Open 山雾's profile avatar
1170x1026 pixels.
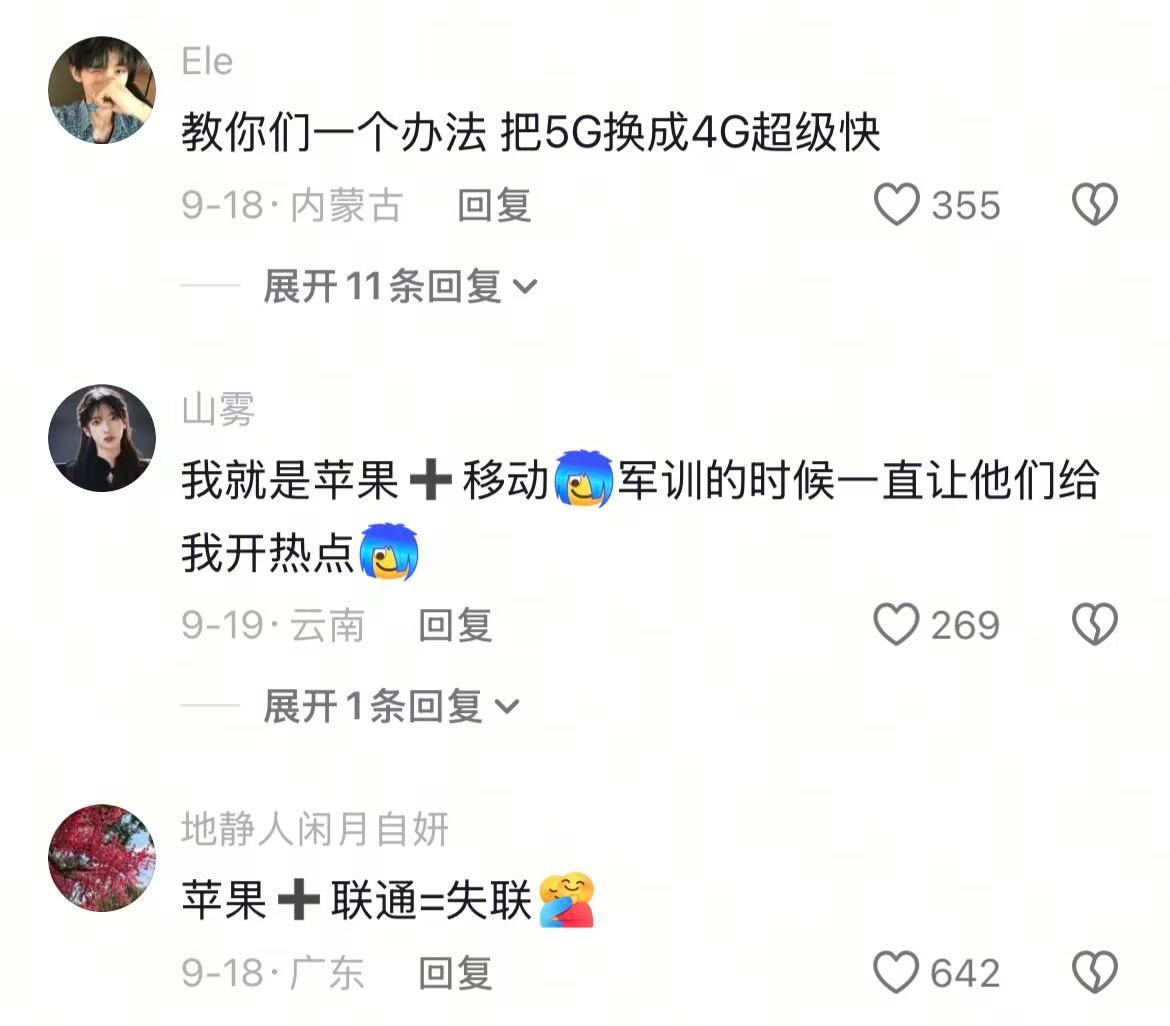click(102, 438)
